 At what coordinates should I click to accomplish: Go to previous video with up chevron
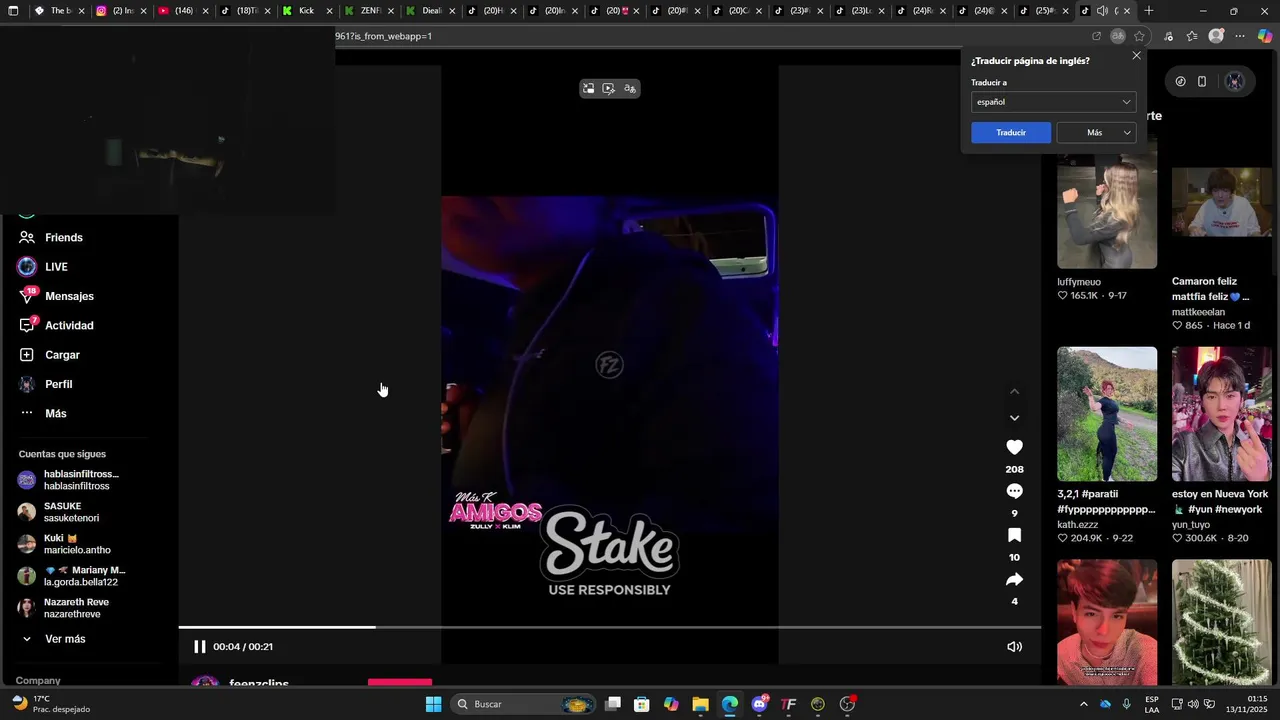pos(1014,391)
